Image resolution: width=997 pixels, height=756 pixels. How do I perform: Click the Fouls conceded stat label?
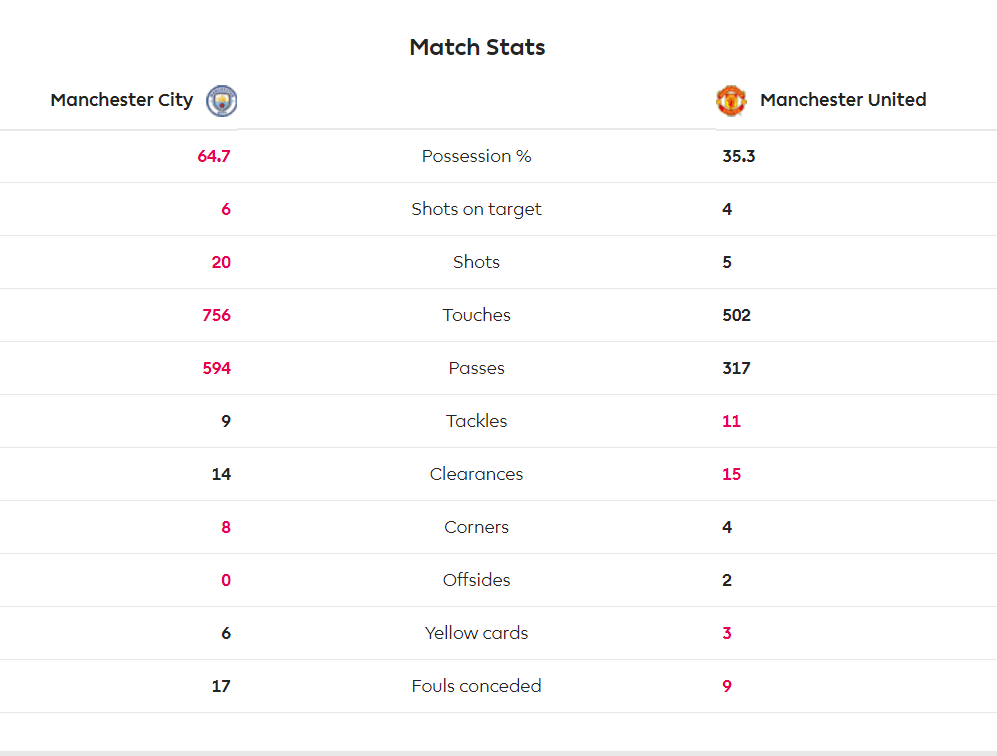[x=476, y=686]
